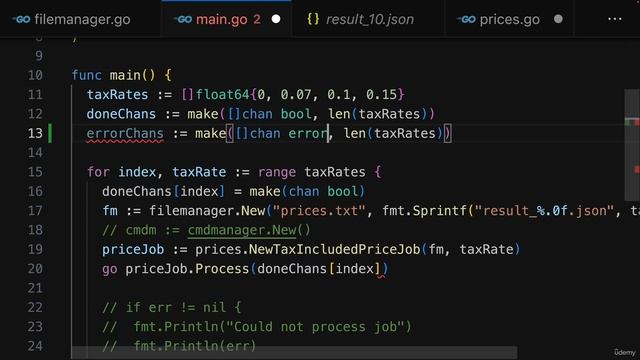Click the Go file icon on filemanager.go tab

pos(21,20)
